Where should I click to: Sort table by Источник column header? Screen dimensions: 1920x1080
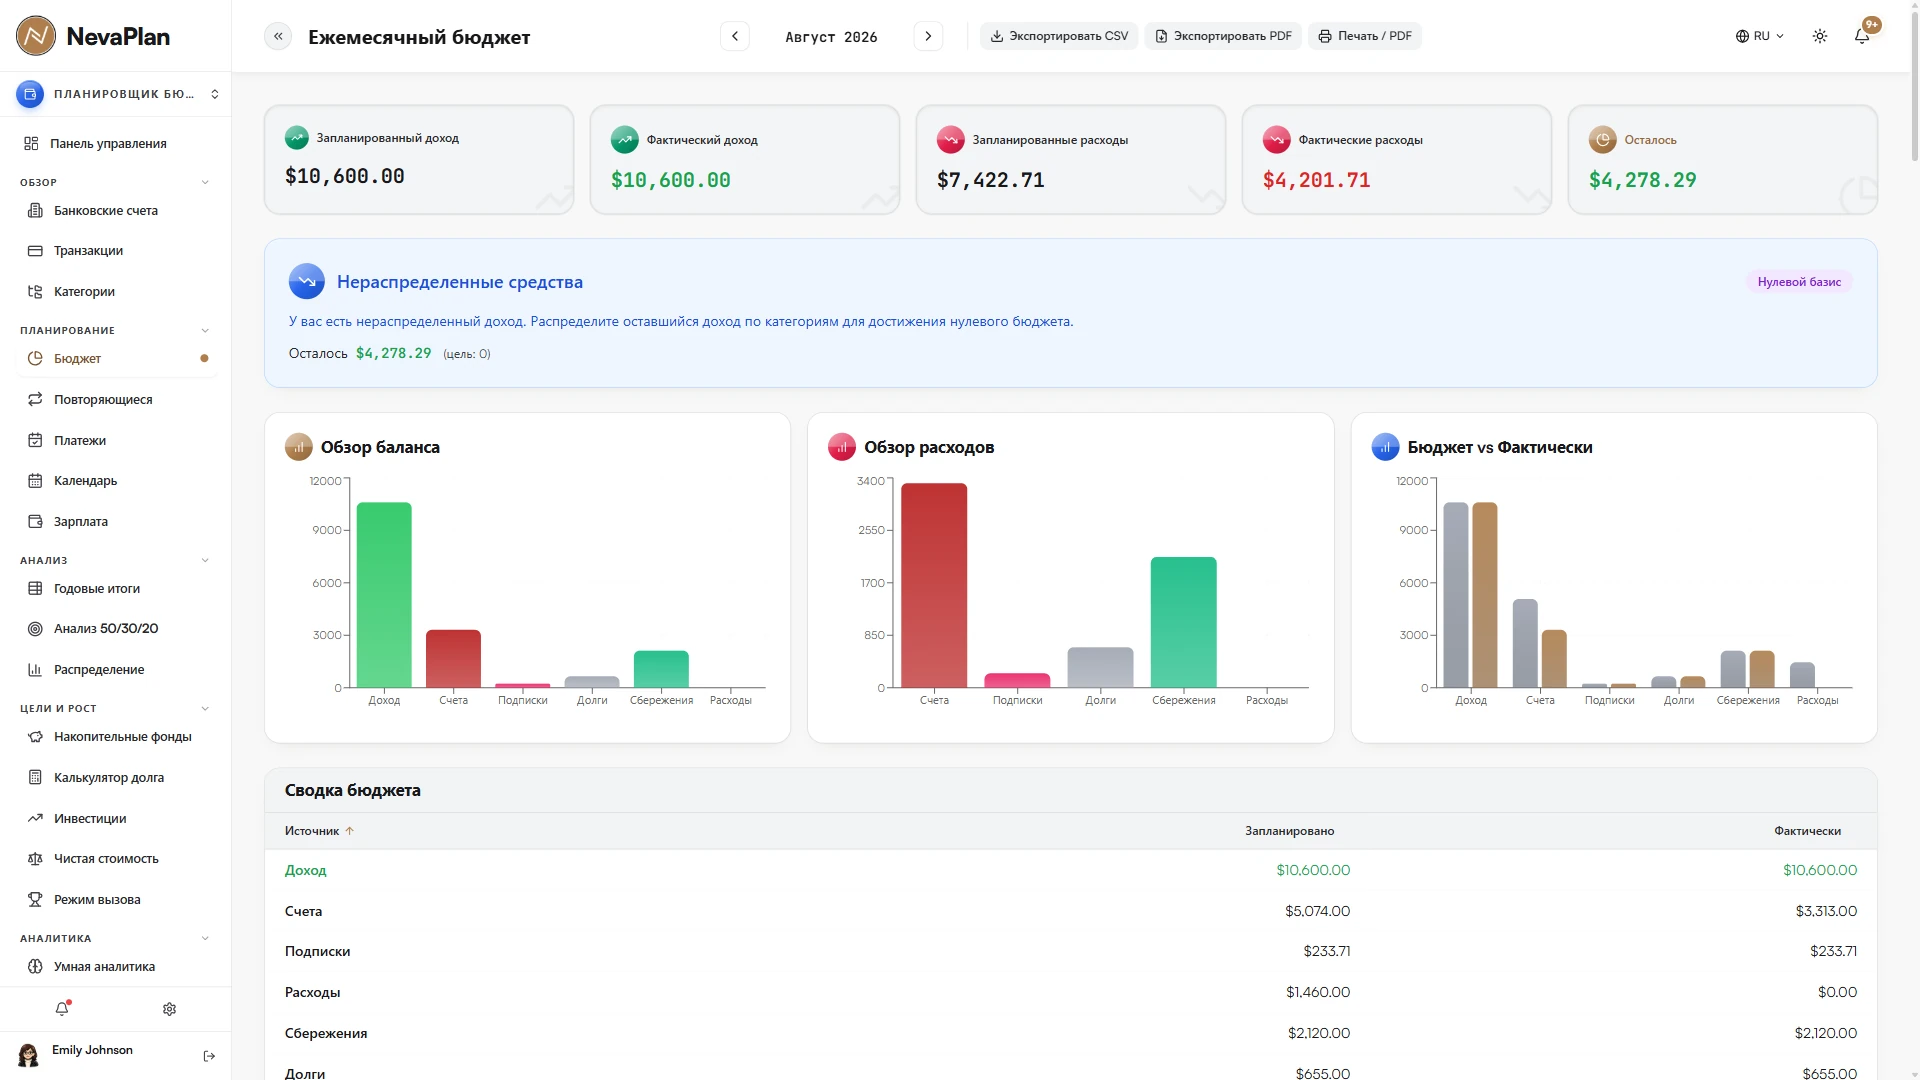pos(319,831)
